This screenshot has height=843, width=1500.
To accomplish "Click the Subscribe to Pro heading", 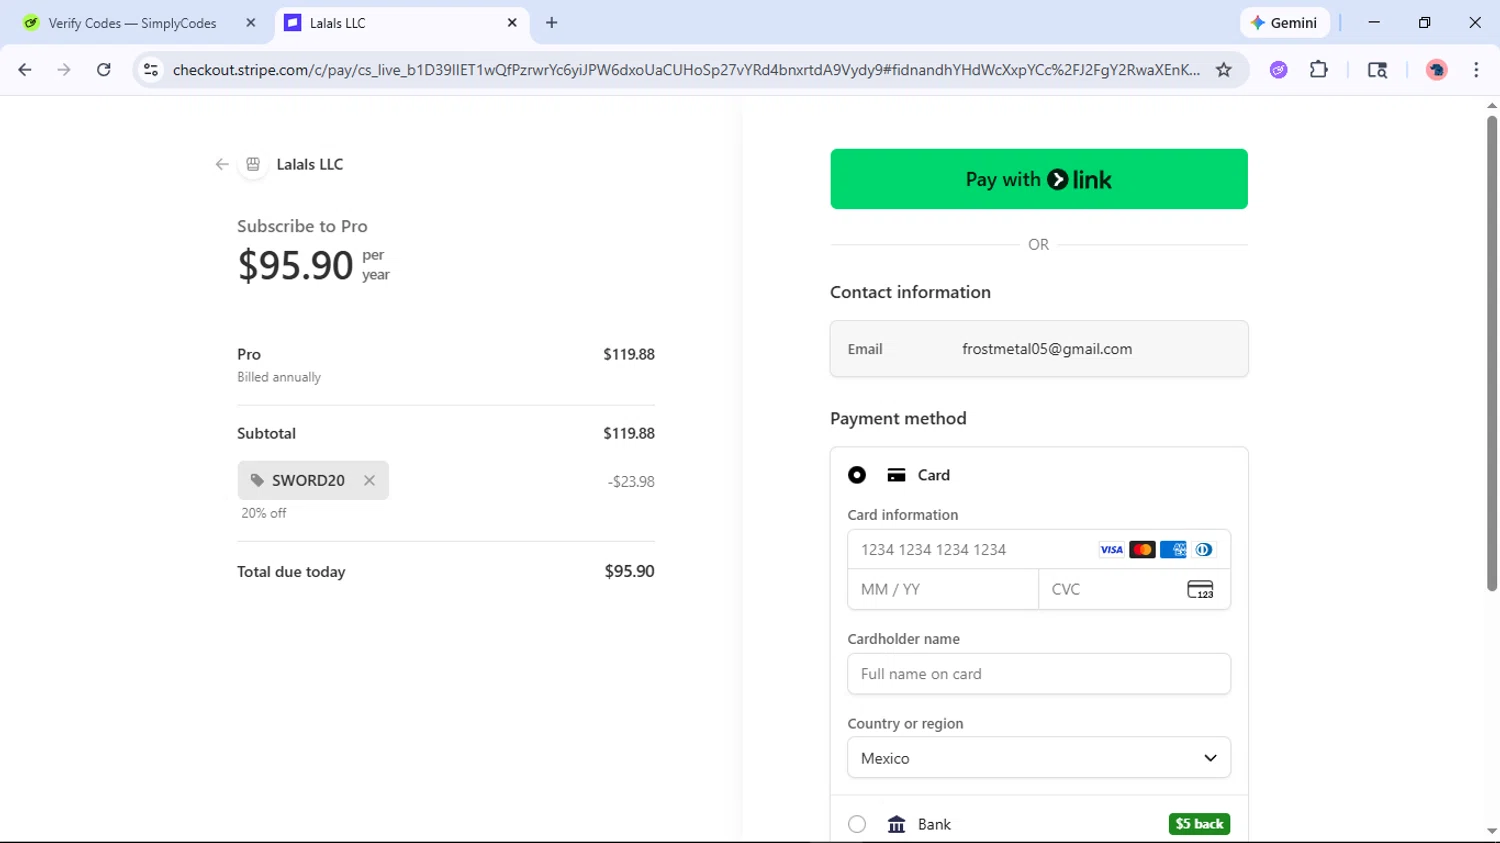I will (302, 226).
